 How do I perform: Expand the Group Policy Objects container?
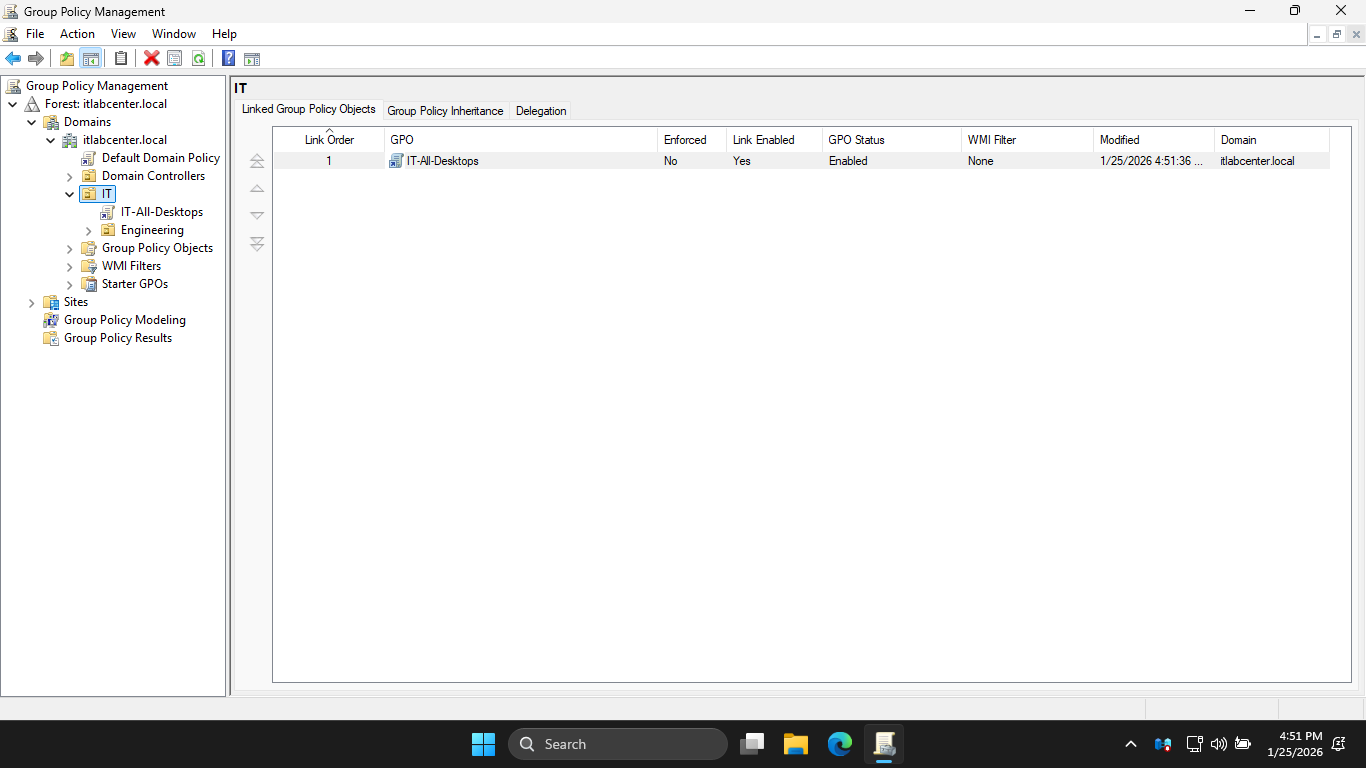(70, 248)
